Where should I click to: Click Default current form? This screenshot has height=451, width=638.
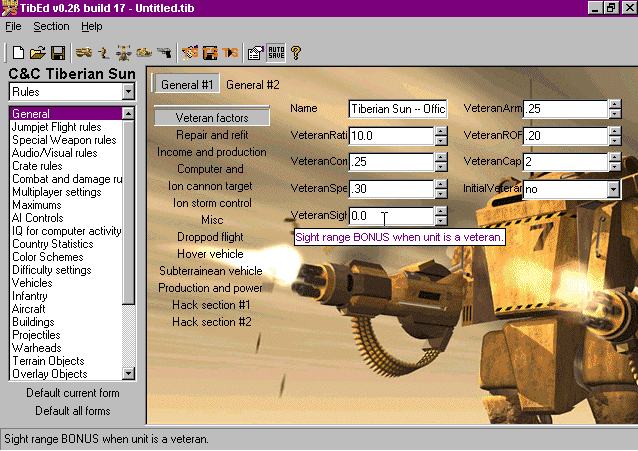point(73,393)
